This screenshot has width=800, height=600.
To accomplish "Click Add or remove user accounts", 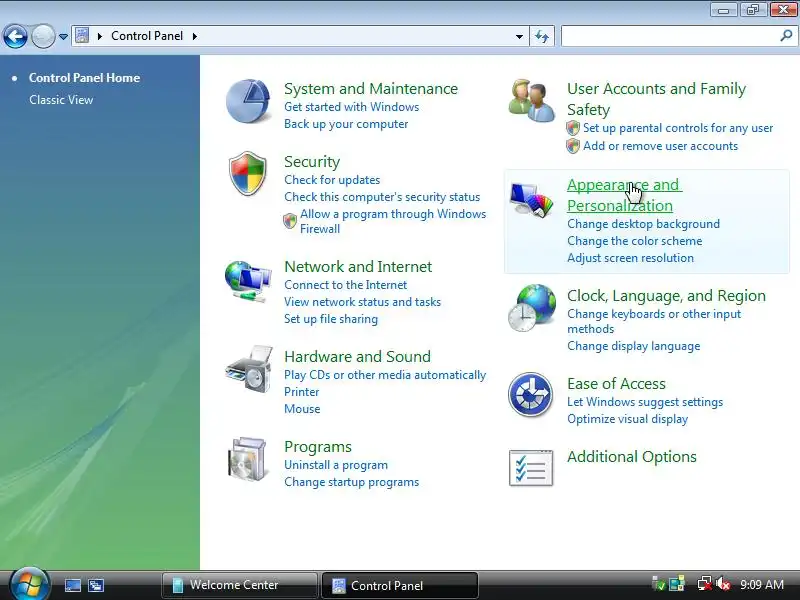I will 660,146.
